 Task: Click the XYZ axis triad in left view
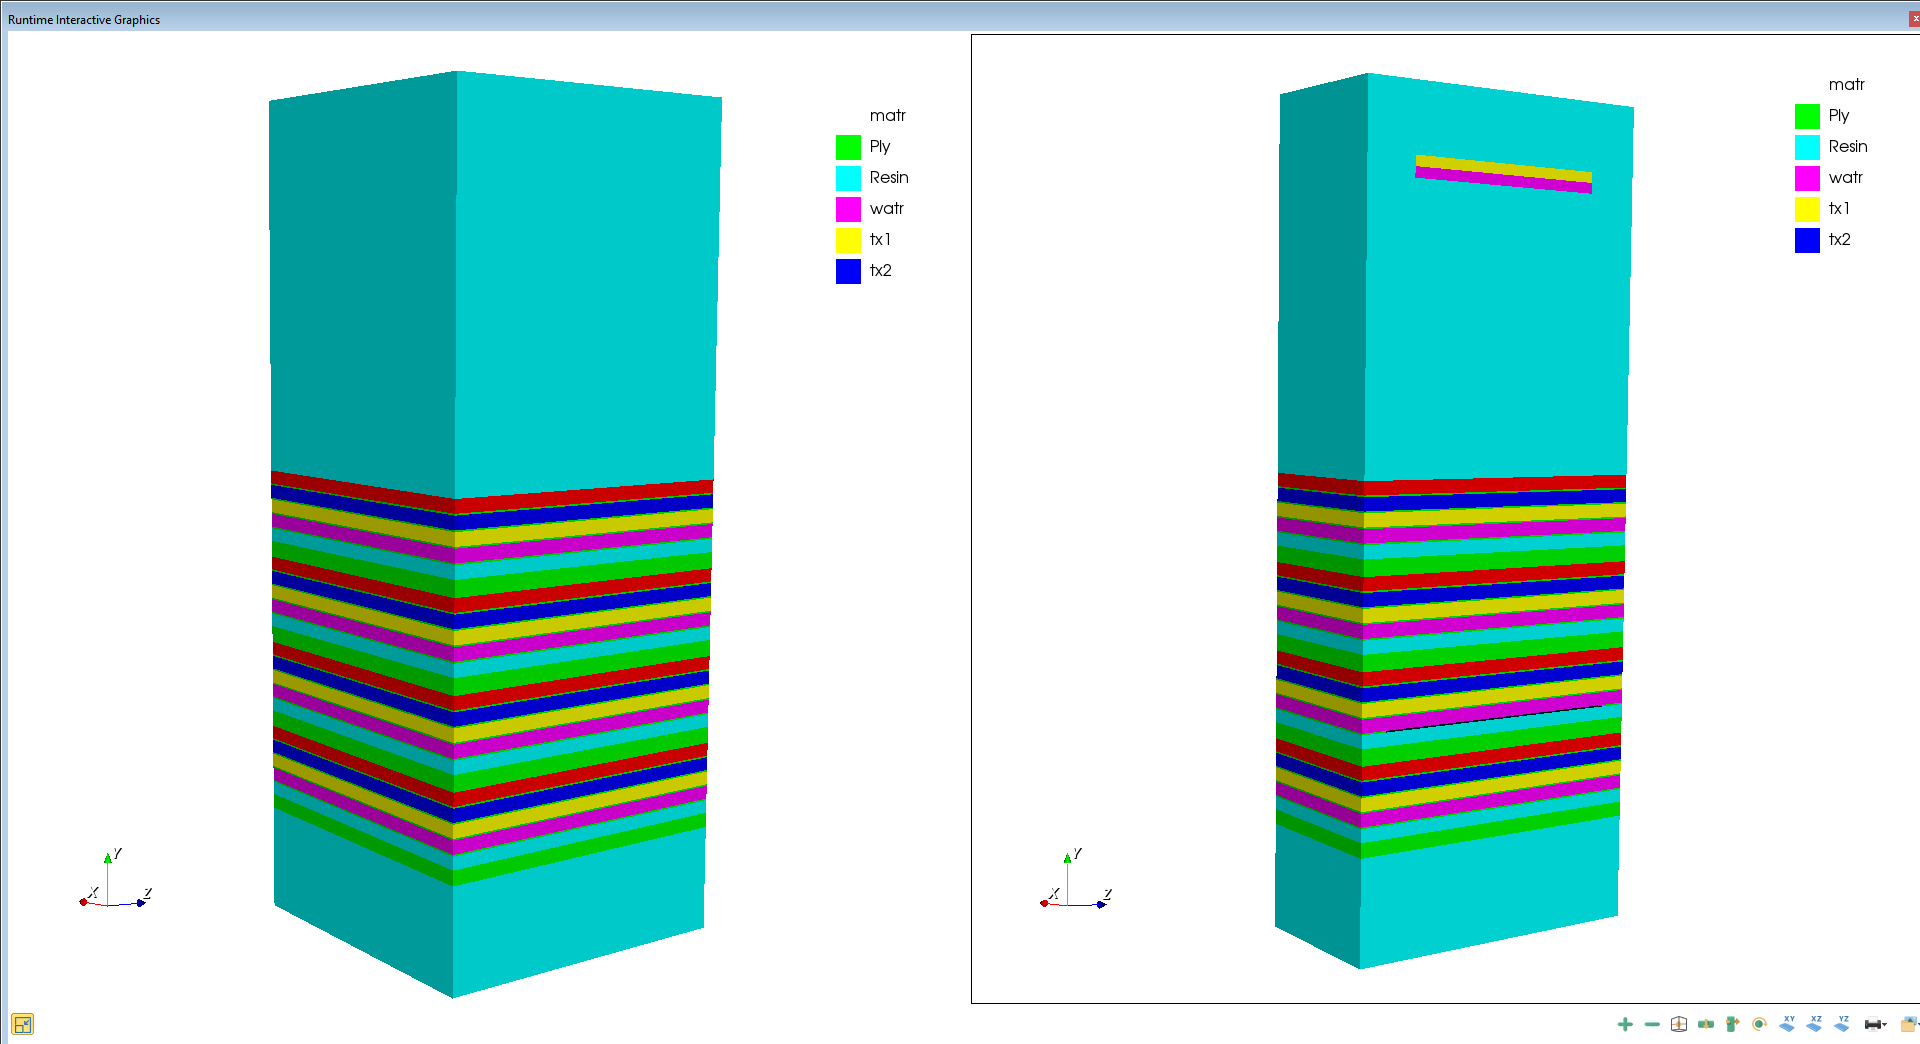coord(115,879)
